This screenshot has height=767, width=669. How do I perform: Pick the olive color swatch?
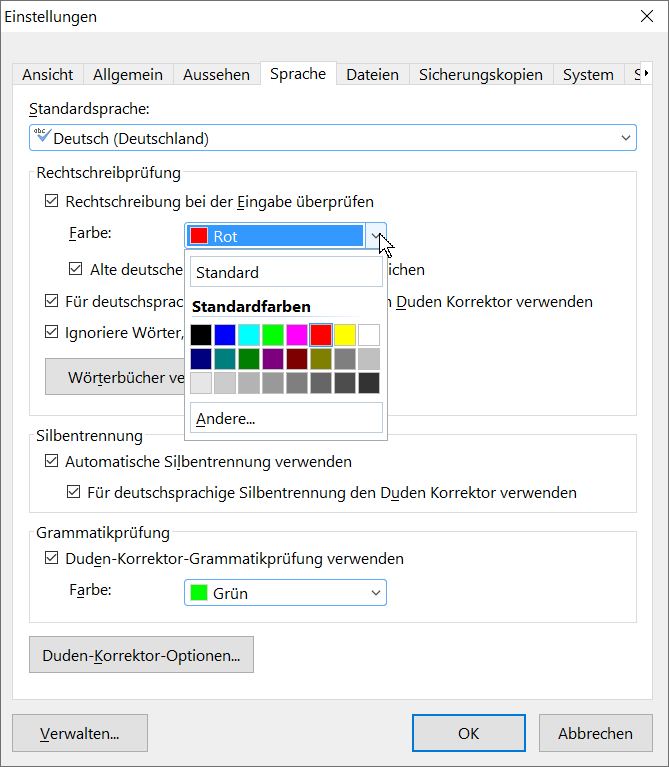click(321, 359)
